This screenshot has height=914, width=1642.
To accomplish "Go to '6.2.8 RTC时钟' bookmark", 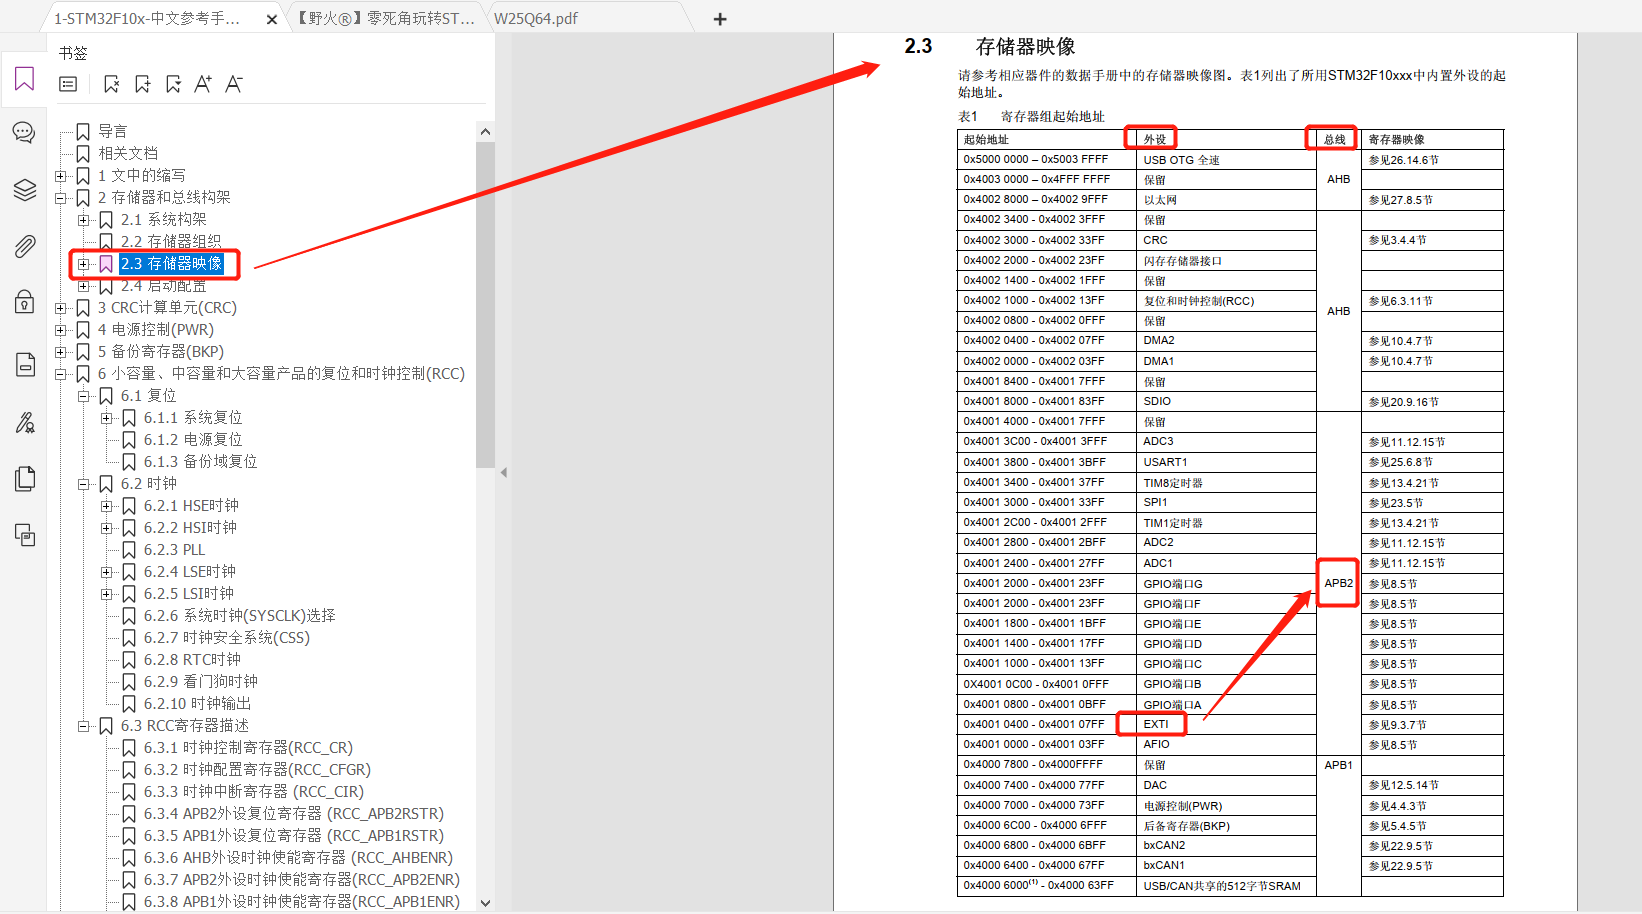I will [x=192, y=659].
